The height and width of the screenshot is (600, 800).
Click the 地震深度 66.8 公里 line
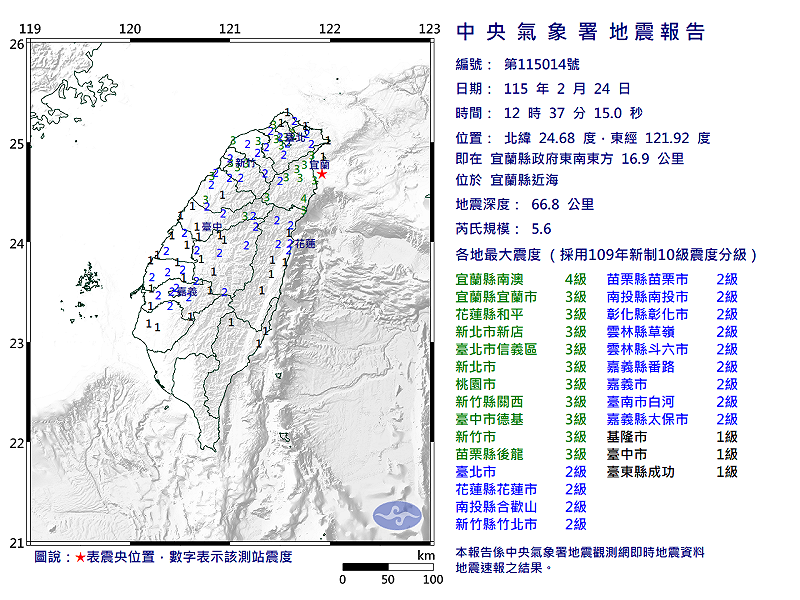click(x=524, y=204)
